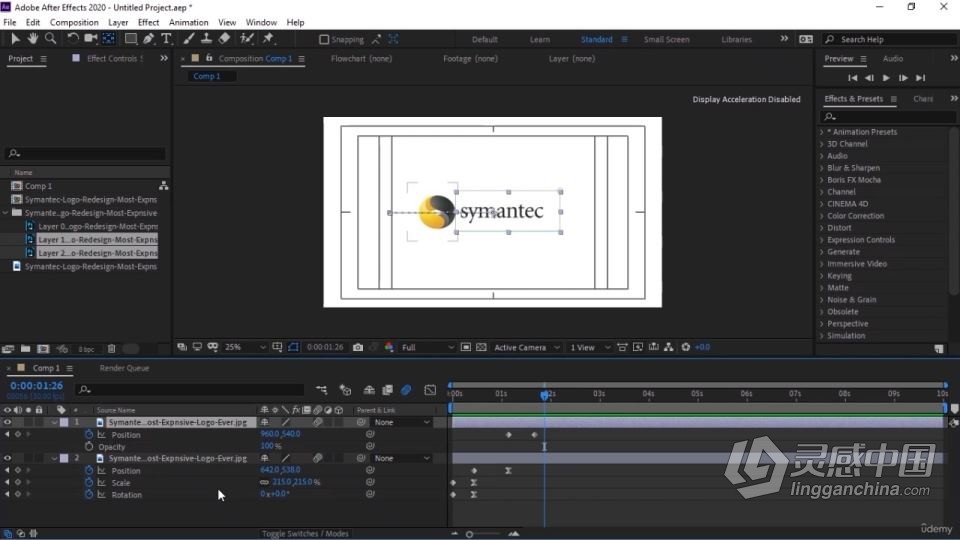Click the Libraries workspace button

(x=737, y=39)
